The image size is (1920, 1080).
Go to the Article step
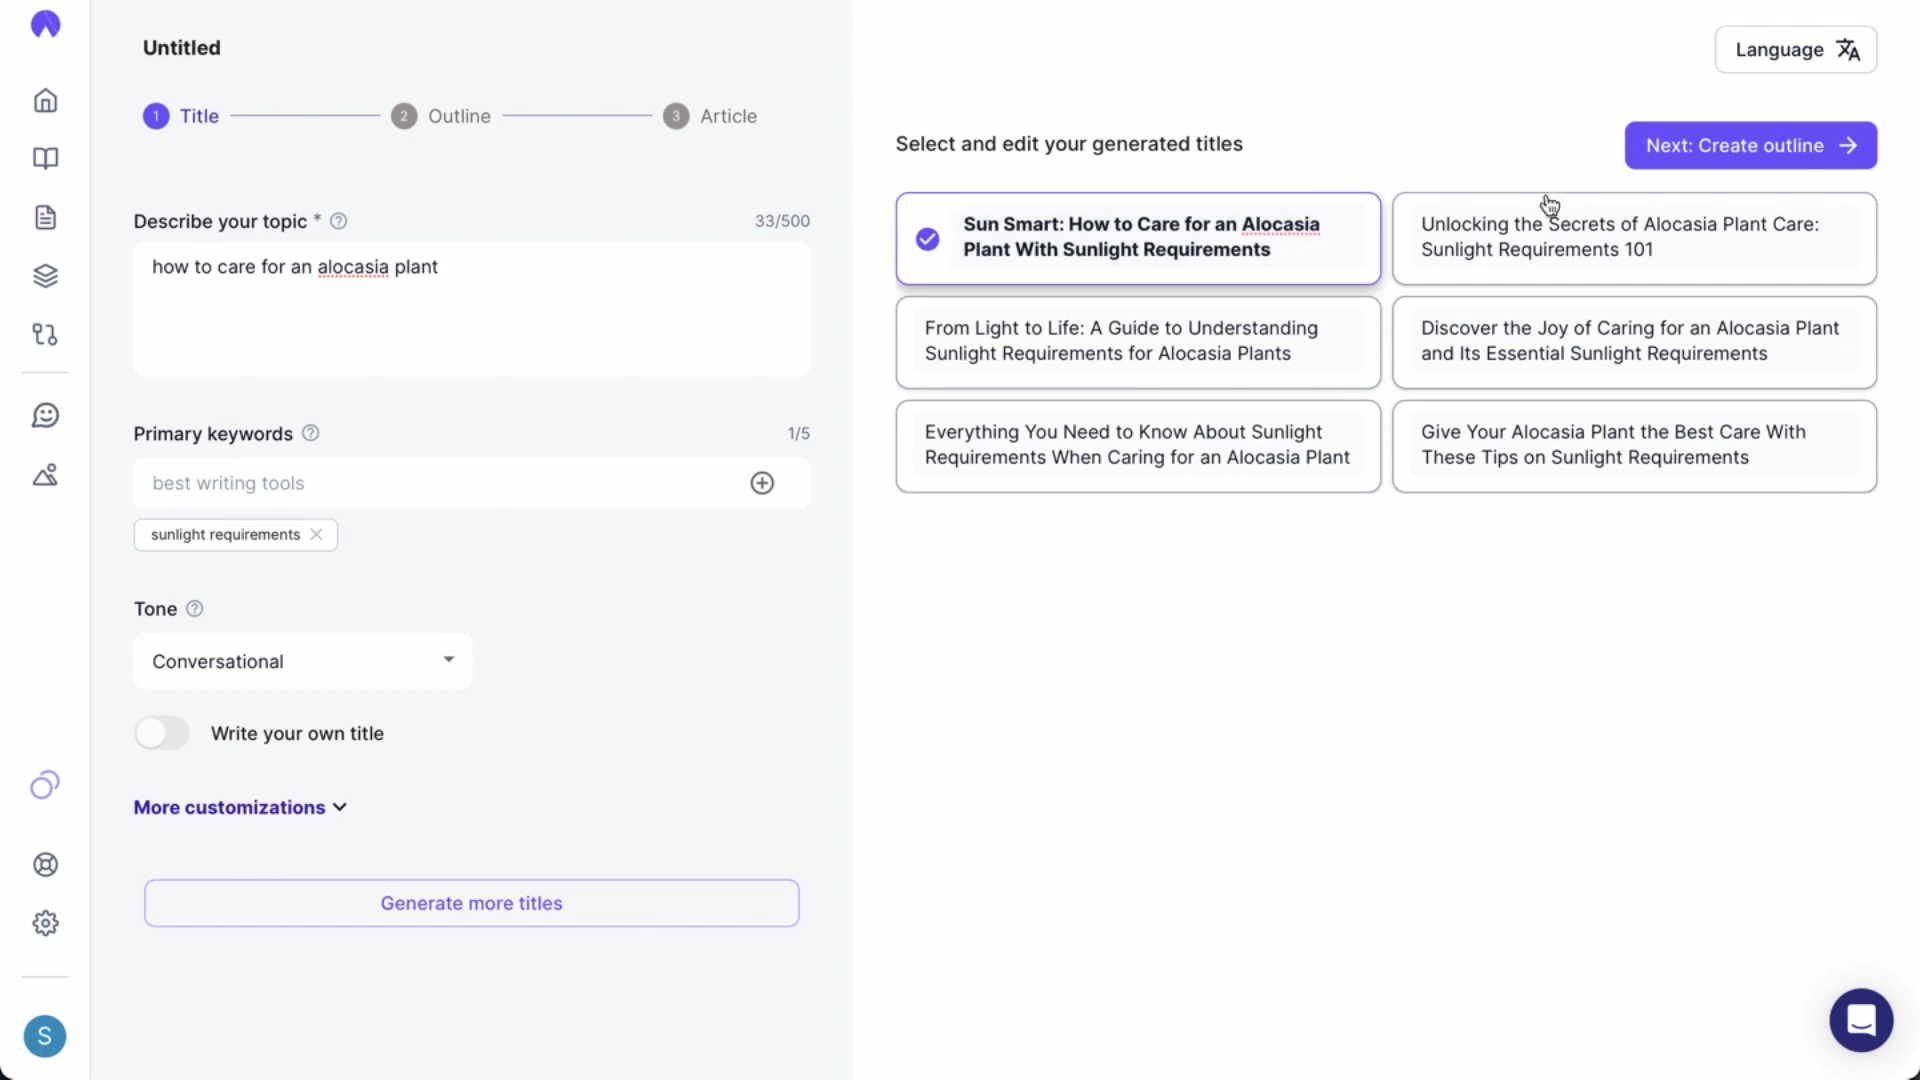pos(710,116)
